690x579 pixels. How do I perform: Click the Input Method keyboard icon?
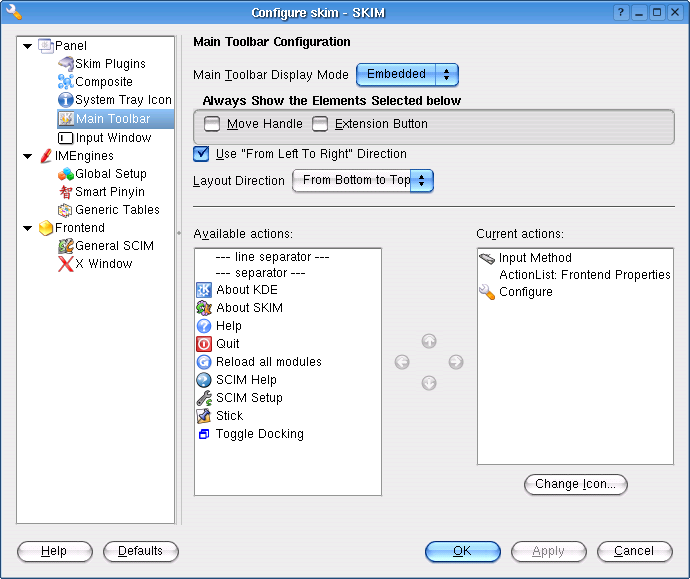[487, 258]
